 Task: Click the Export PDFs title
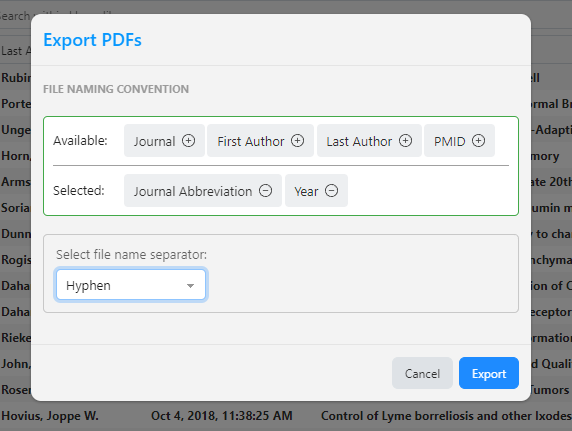click(x=92, y=40)
